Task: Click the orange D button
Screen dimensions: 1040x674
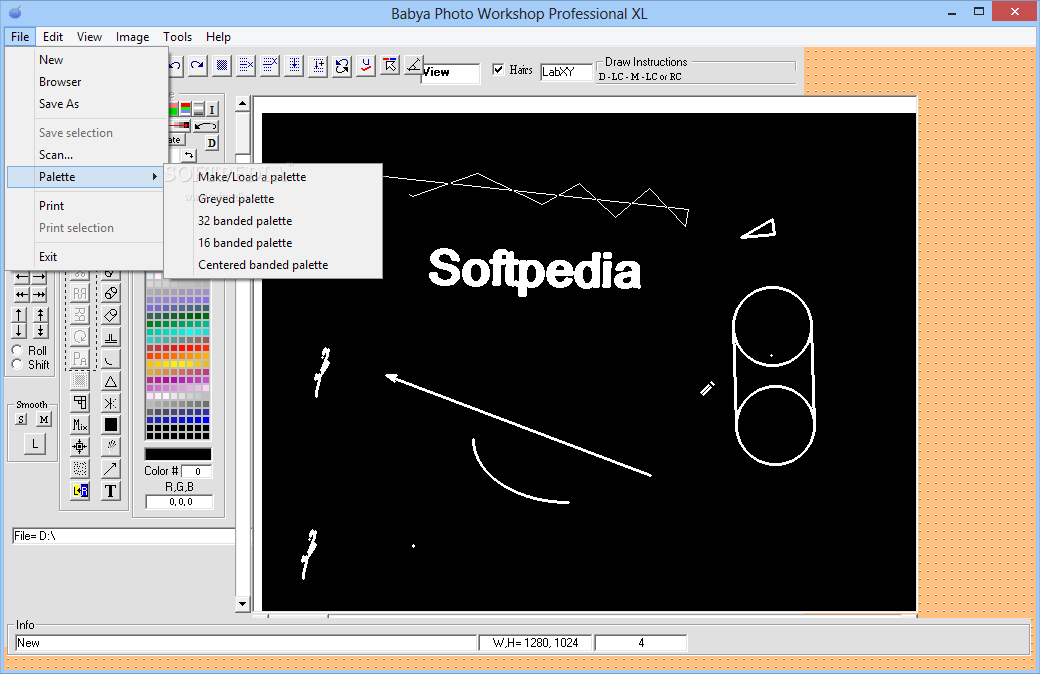Action: (x=212, y=143)
